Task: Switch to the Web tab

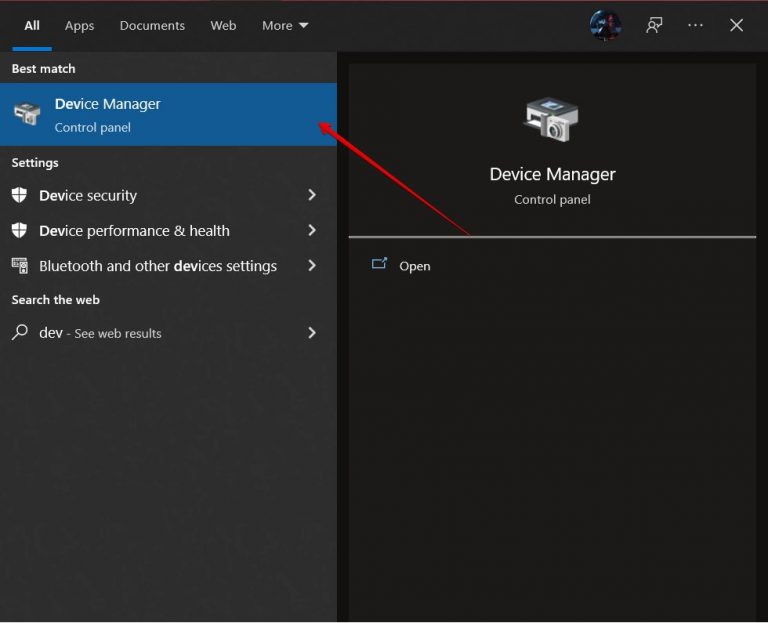Action: [223, 25]
